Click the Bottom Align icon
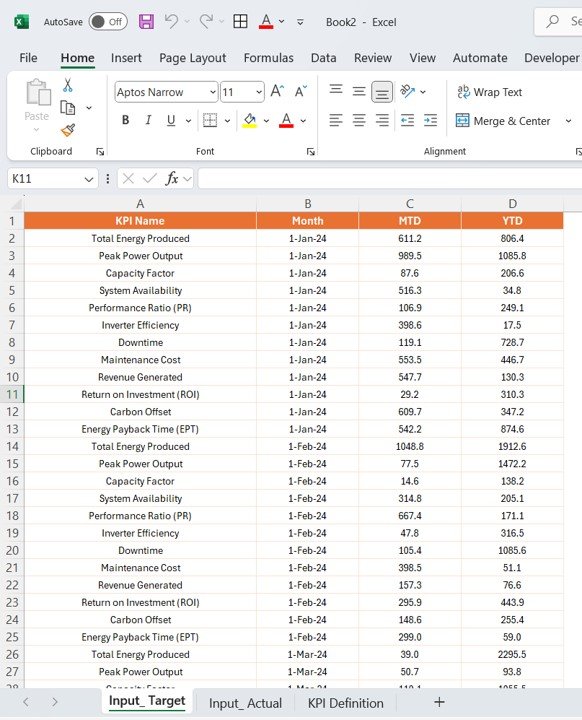Viewport: 582px width, 720px height. pos(382,92)
